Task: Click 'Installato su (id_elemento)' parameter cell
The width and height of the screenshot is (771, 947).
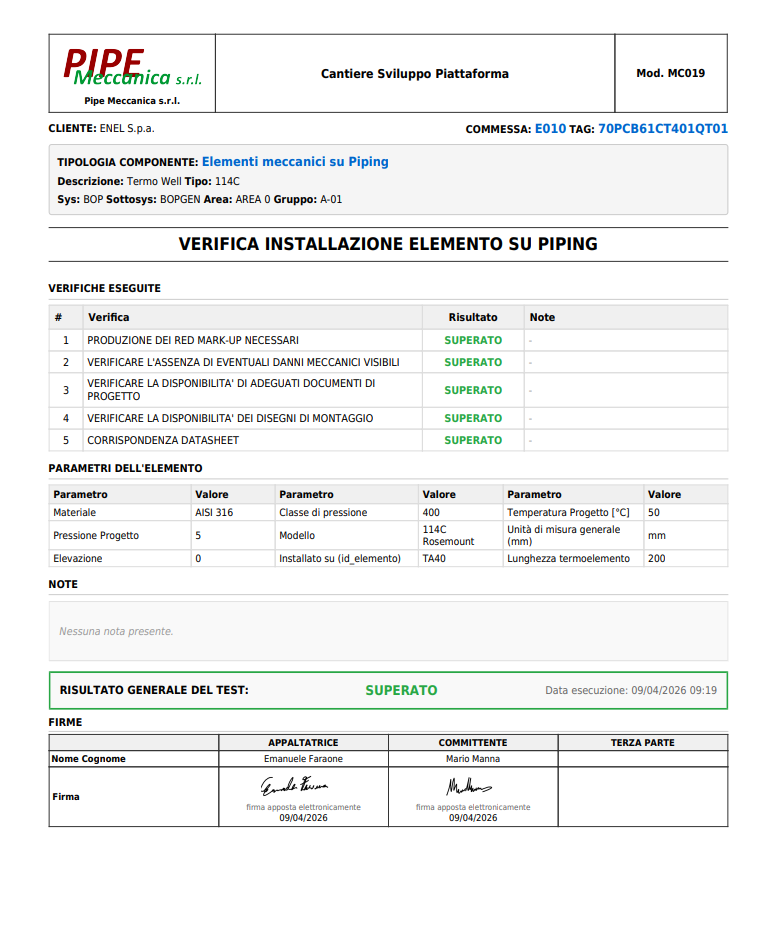Action: (346, 558)
